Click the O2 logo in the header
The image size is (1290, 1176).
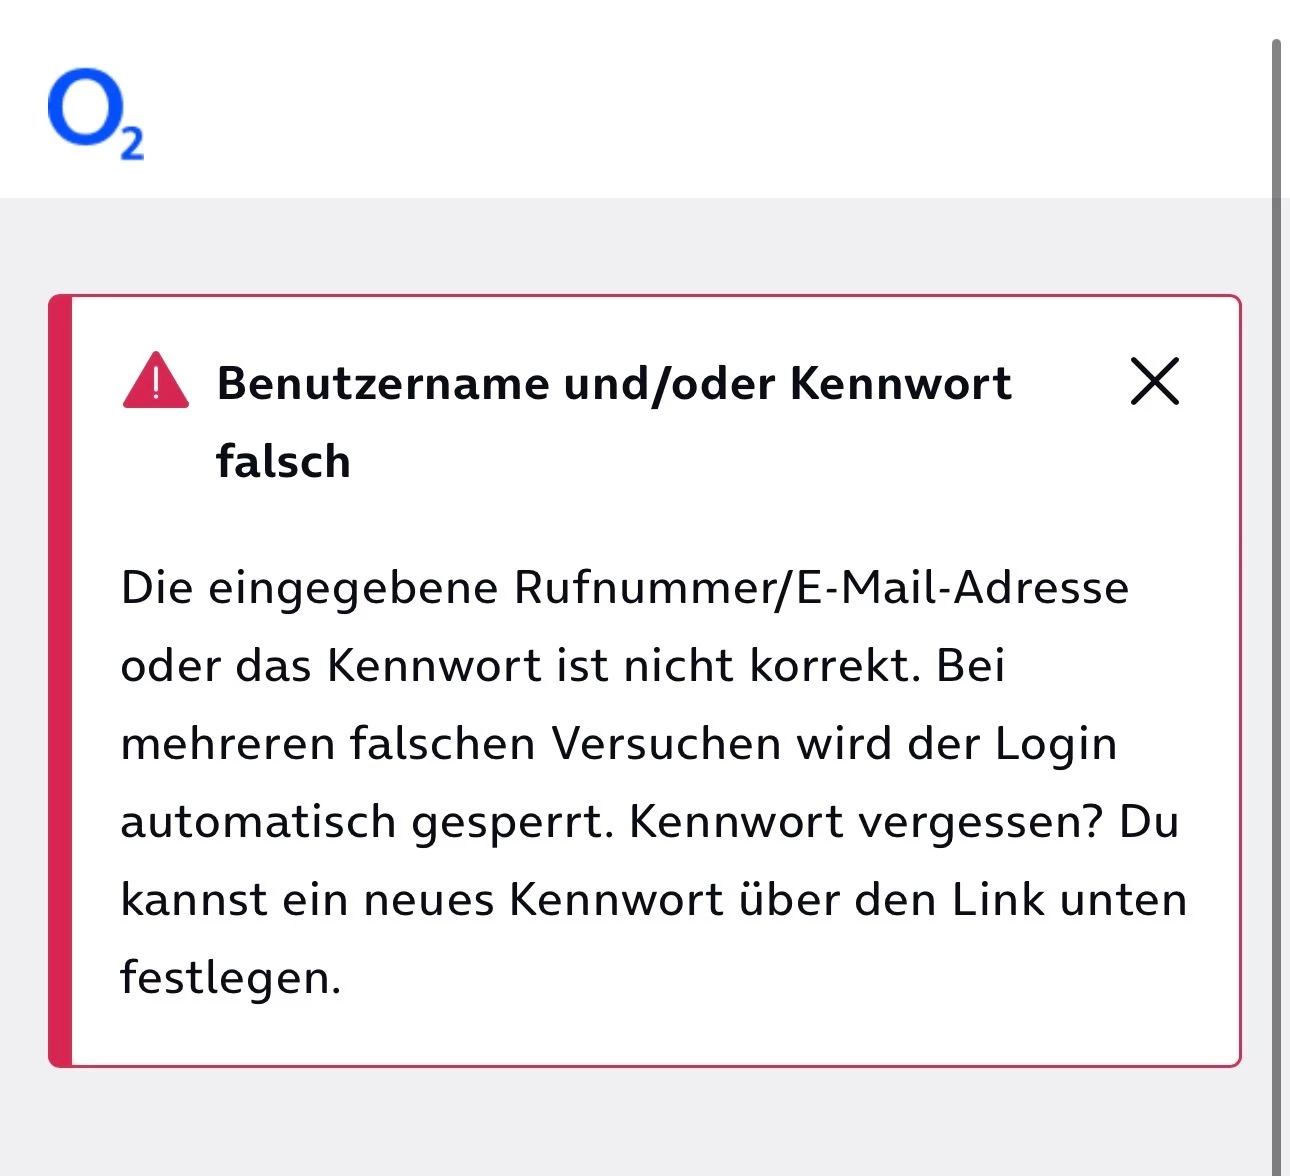95,113
